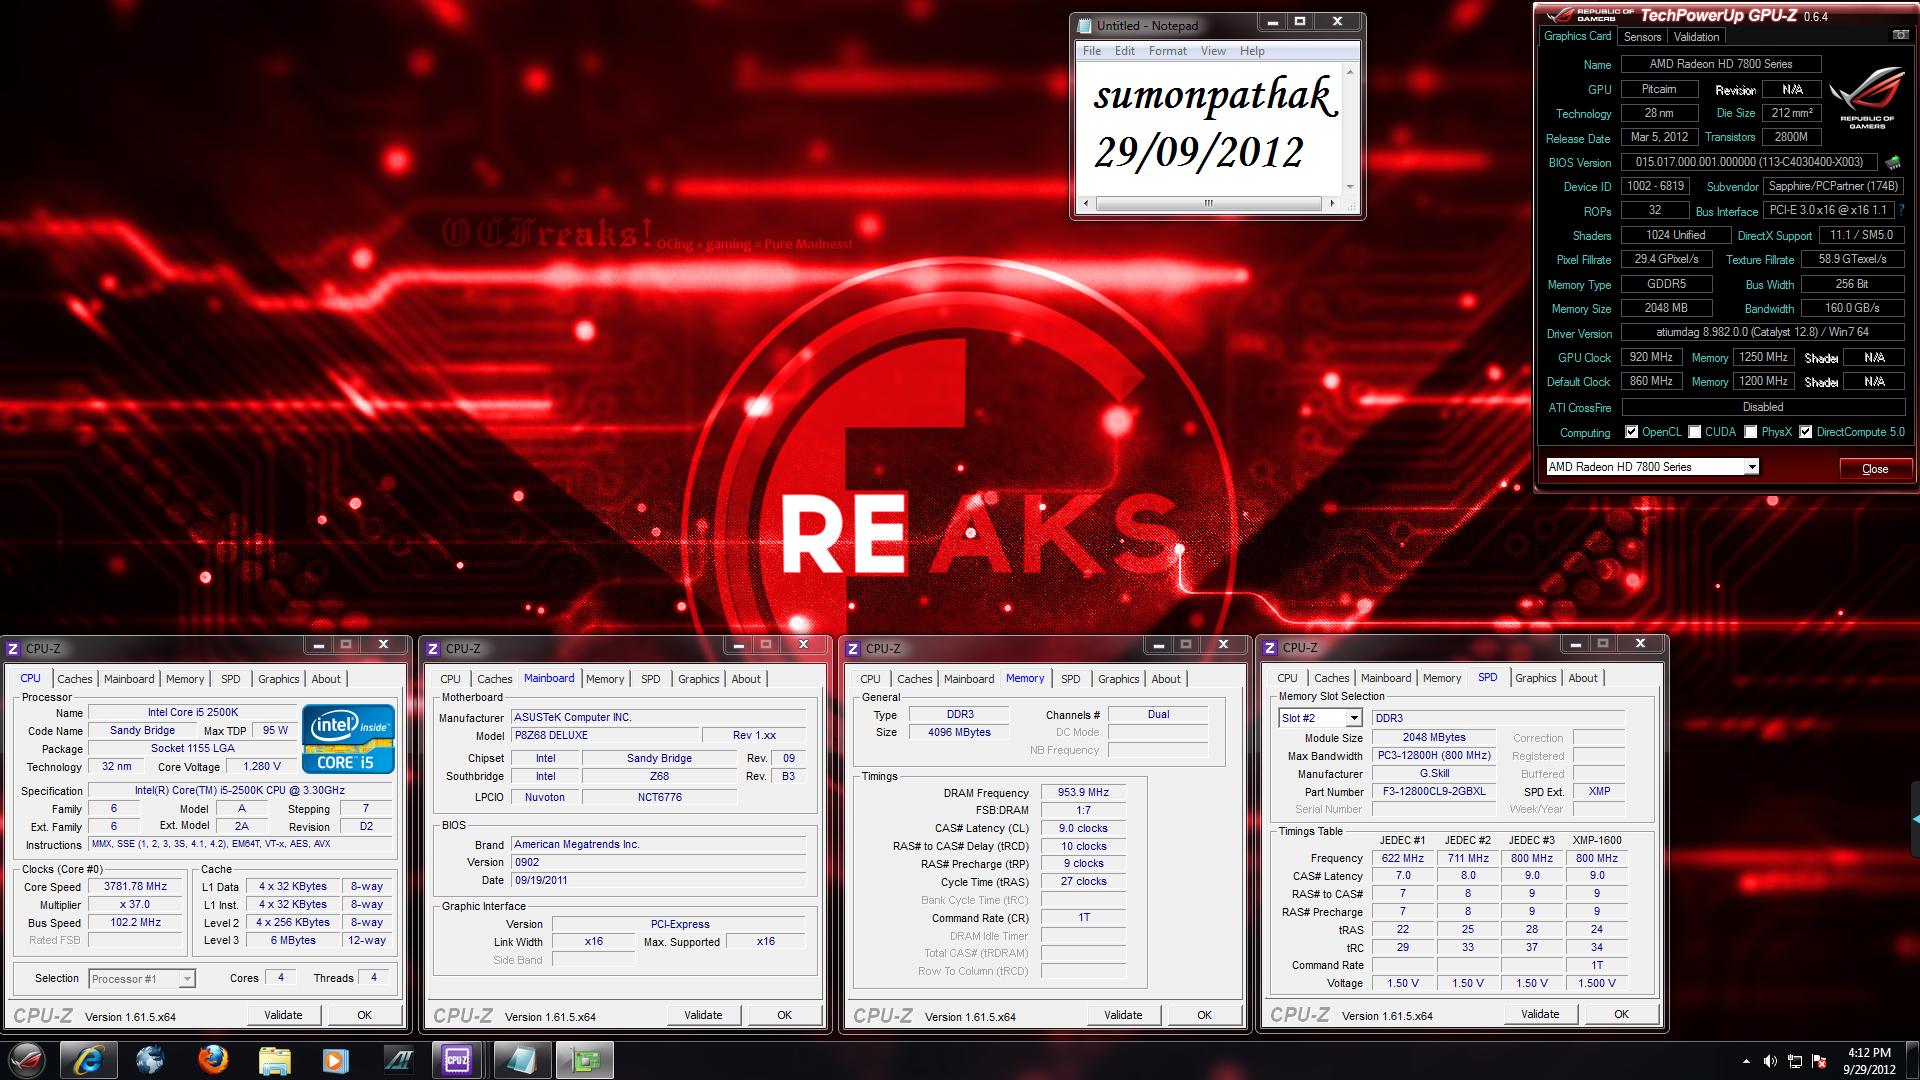Image resolution: width=1920 pixels, height=1080 pixels.
Task: Open About tab in the SPD CPU-Z window
Action: tap(1582, 678)
